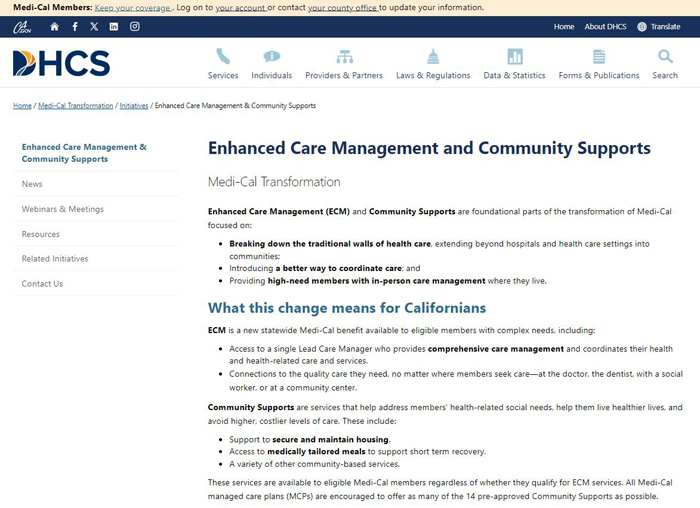
Task: Open the X (Twitter) icon
Action: pos(94,27)
